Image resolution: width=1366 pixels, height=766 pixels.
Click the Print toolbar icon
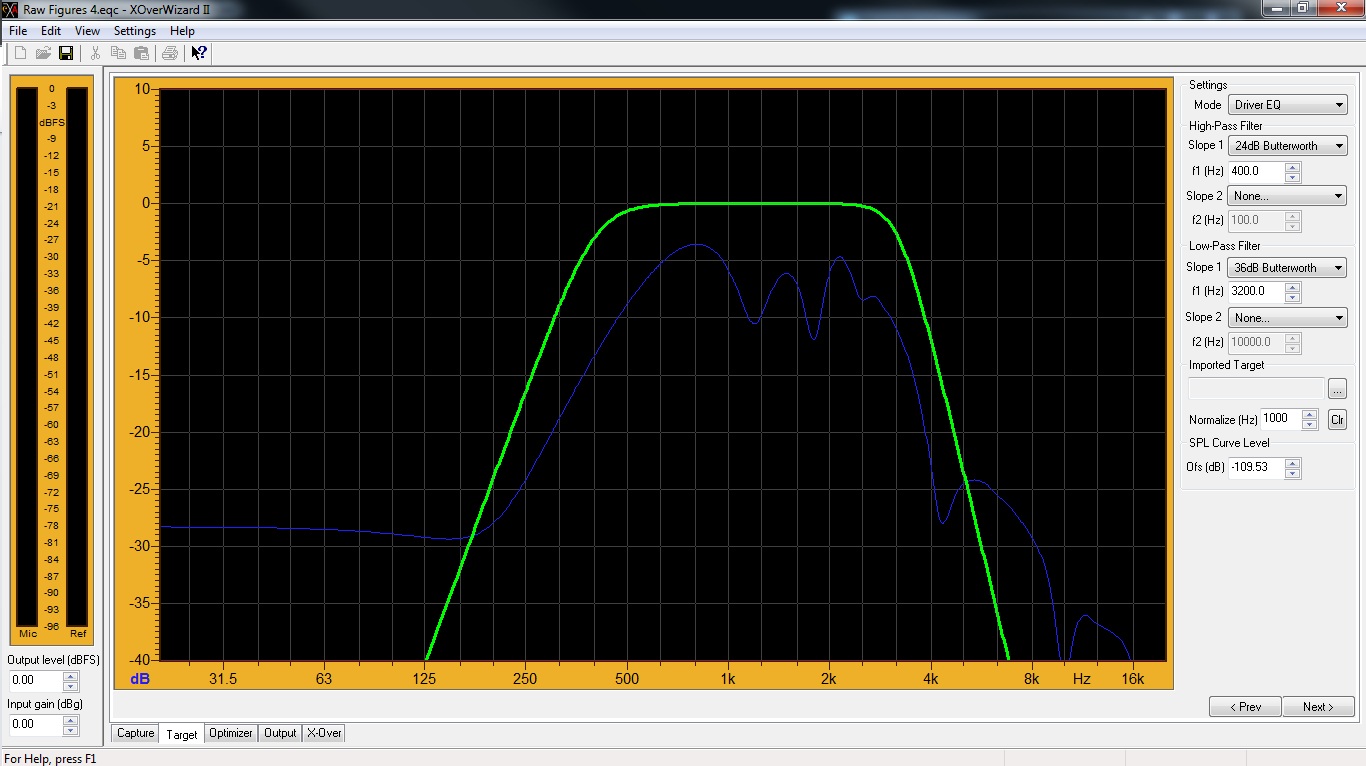pos(170,53)
